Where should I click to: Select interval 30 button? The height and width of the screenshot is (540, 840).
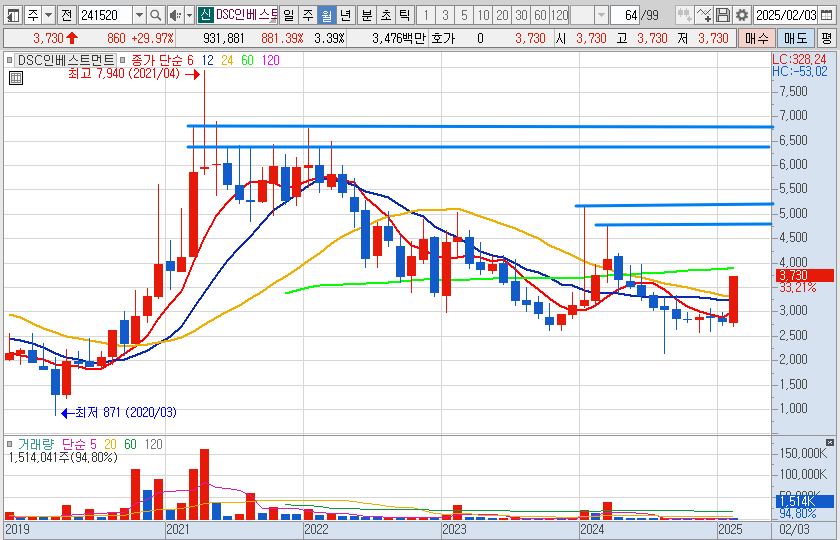521,15
